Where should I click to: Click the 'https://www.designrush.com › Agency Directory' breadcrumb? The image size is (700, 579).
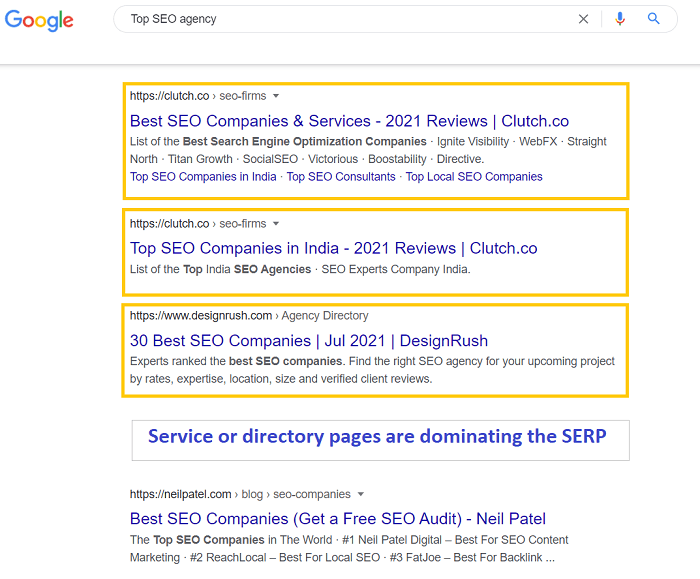(249, 316)
